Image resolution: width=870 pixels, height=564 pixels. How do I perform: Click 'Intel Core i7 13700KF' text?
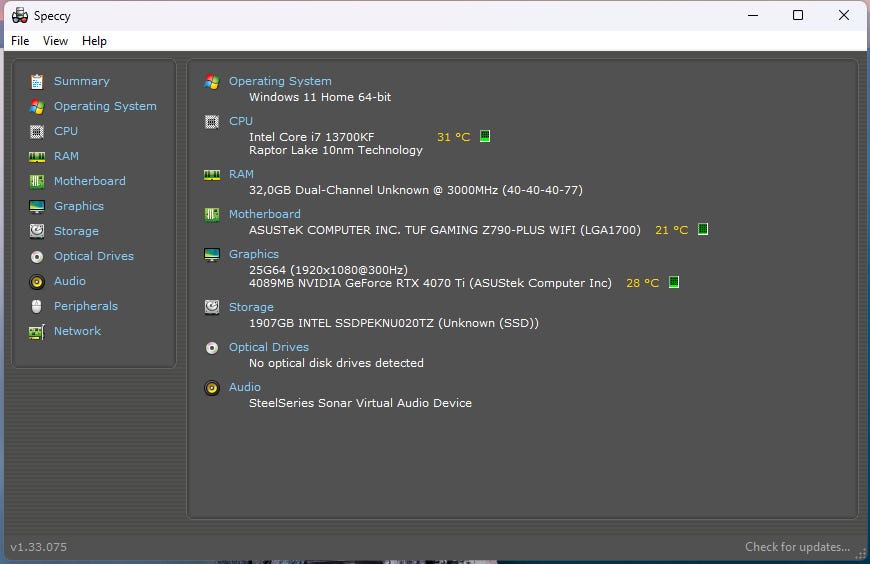coord(312,137)
